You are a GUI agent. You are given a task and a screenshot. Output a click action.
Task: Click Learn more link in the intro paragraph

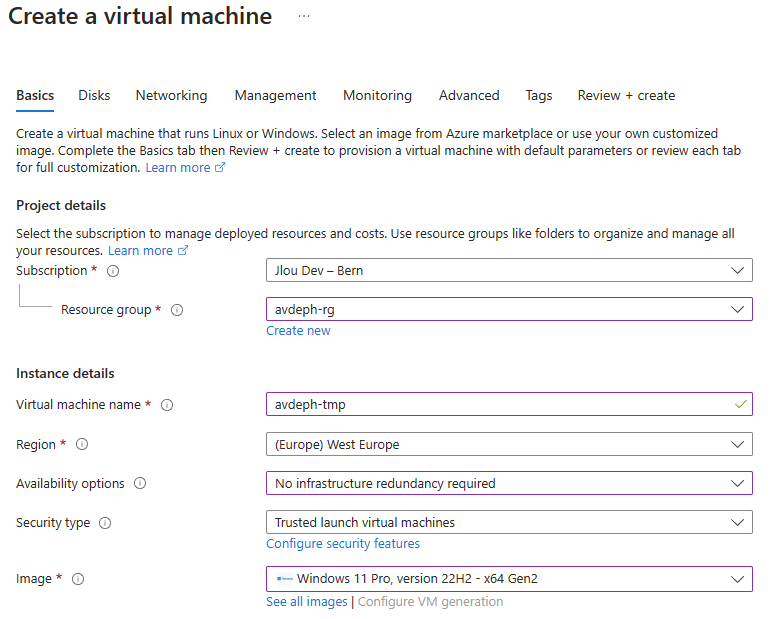[x=178, y=168]
